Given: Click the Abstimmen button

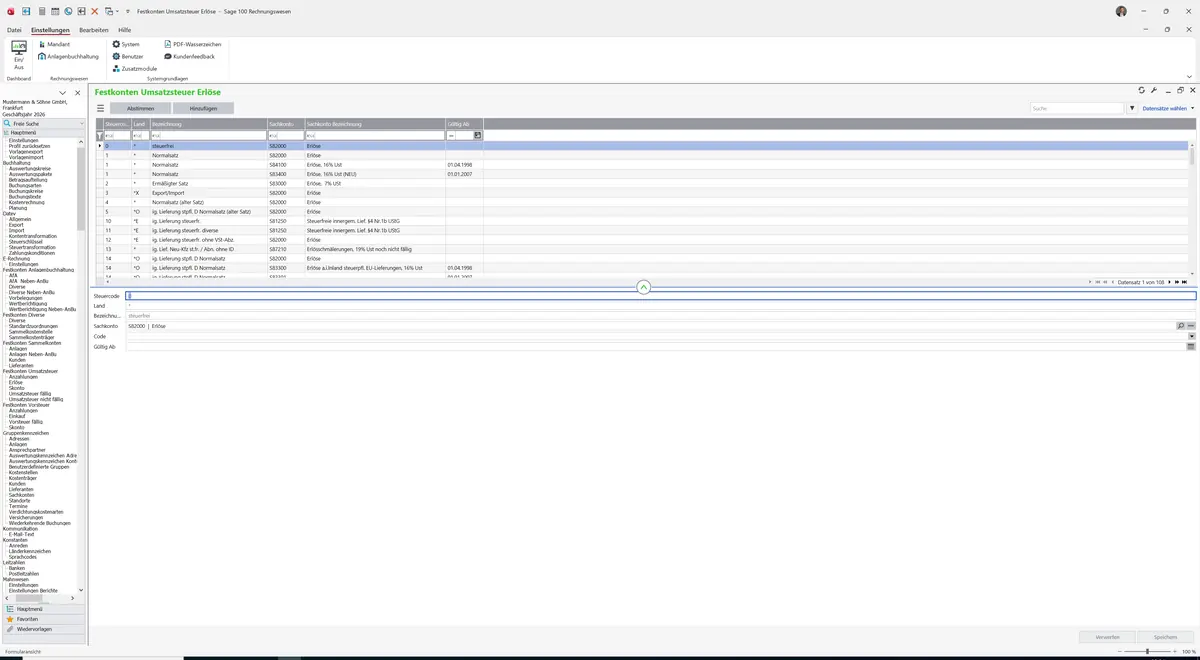Looking at the screenshot, I should click(140, 108).
